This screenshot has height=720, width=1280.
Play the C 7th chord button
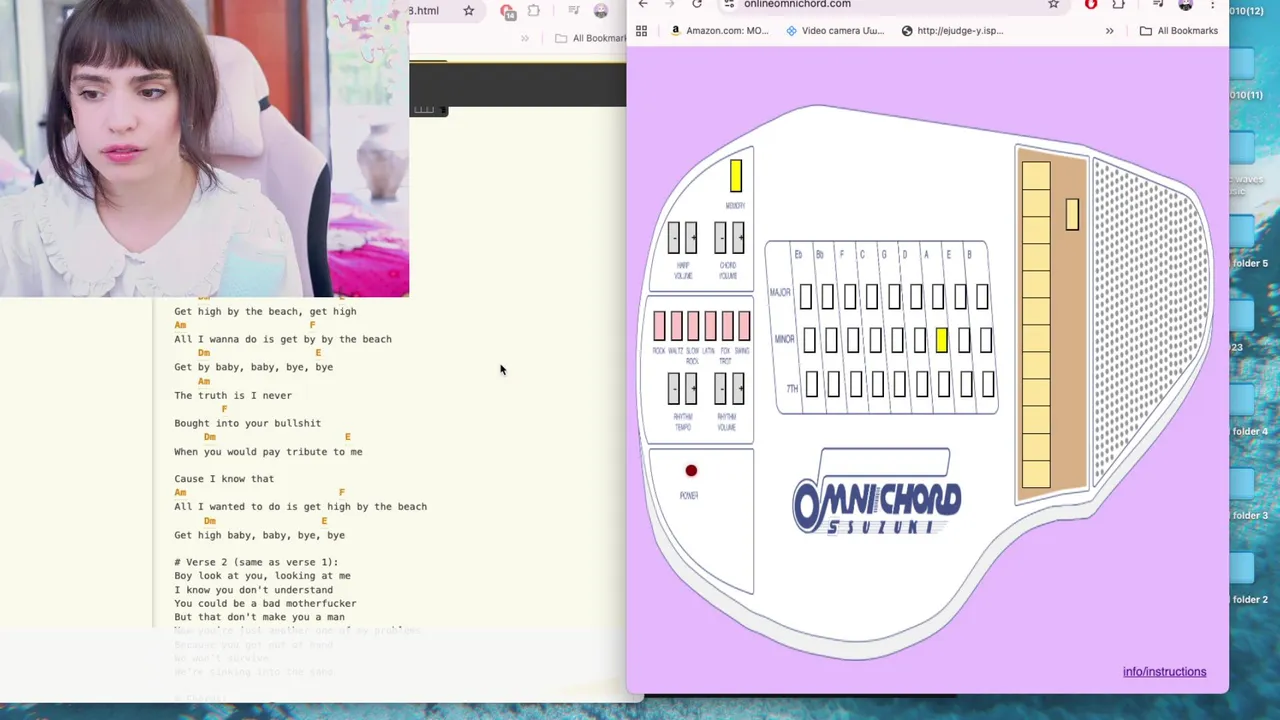pos(878,385)
